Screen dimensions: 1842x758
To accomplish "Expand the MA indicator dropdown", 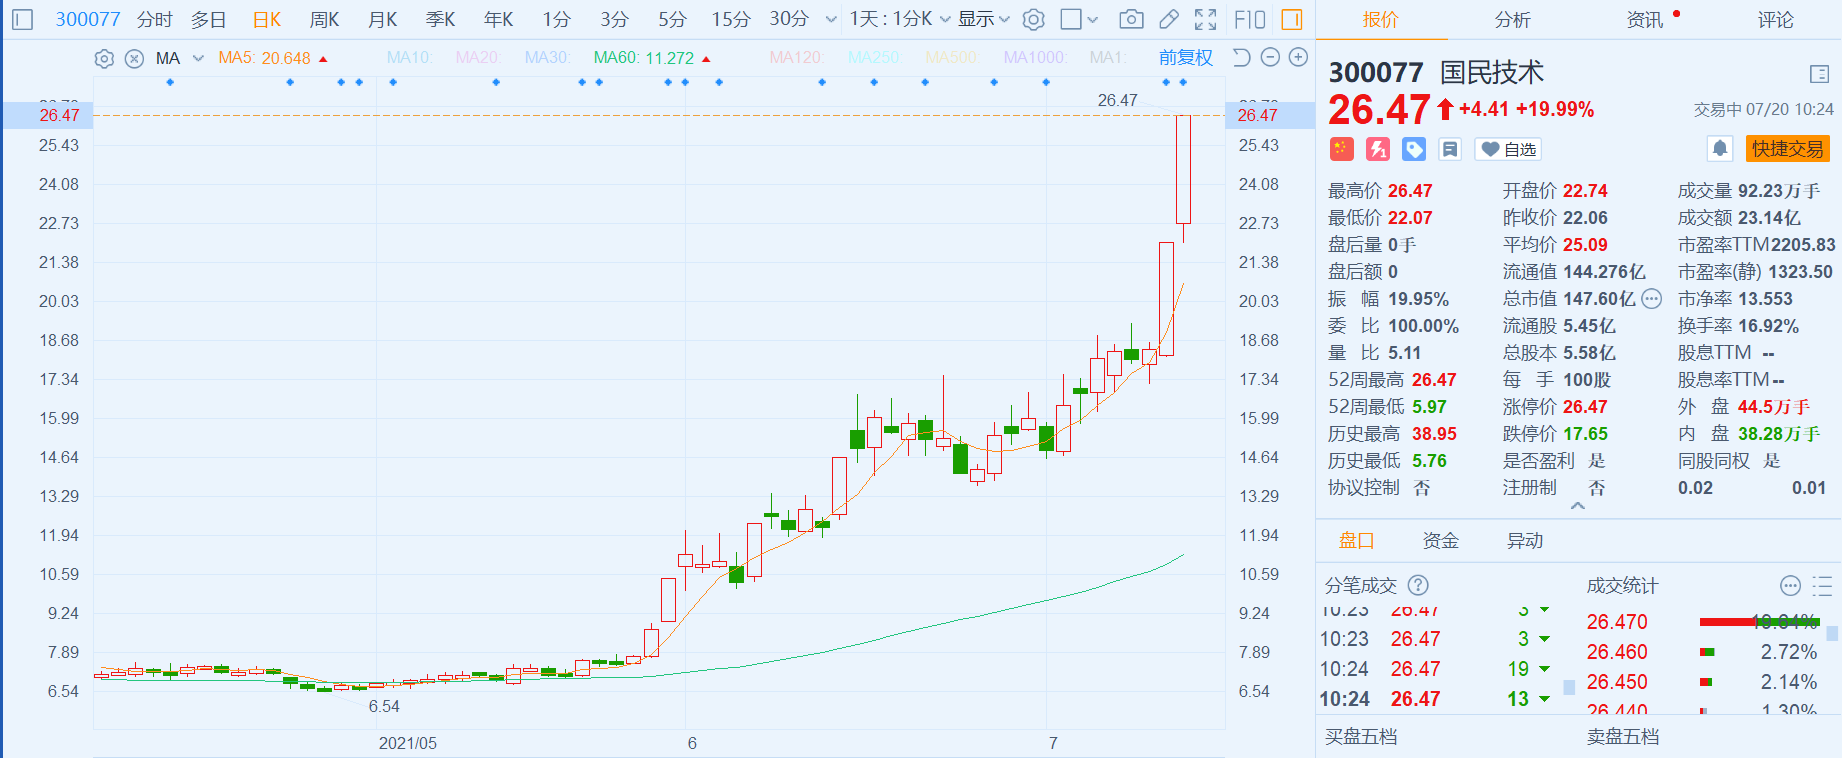I will point(198,59).
